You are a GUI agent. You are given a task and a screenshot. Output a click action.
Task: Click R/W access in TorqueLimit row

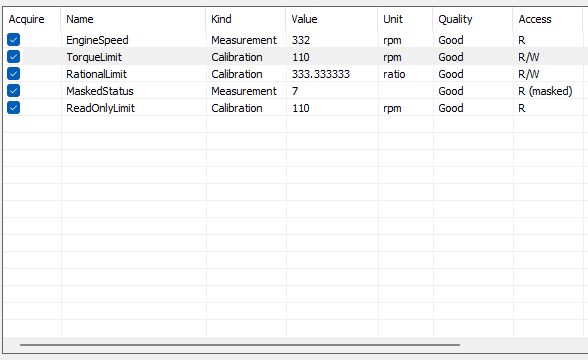[529, 57]
